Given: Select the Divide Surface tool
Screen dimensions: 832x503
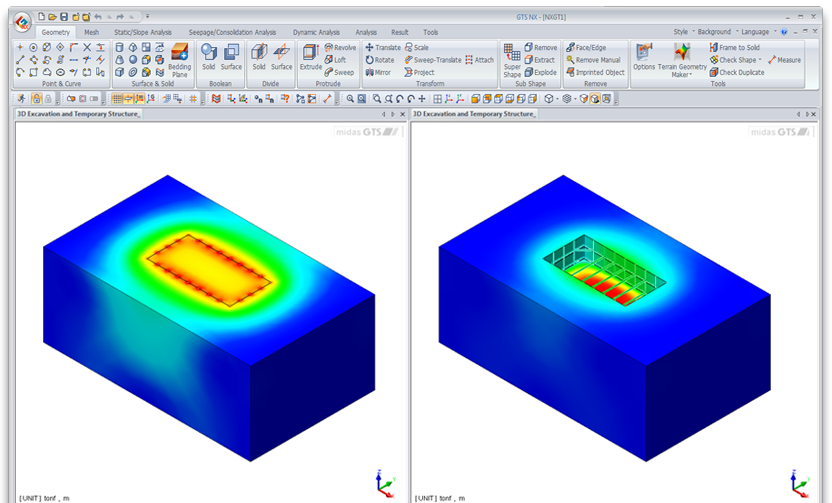Looking at the screenshot, I should (282, 56).
